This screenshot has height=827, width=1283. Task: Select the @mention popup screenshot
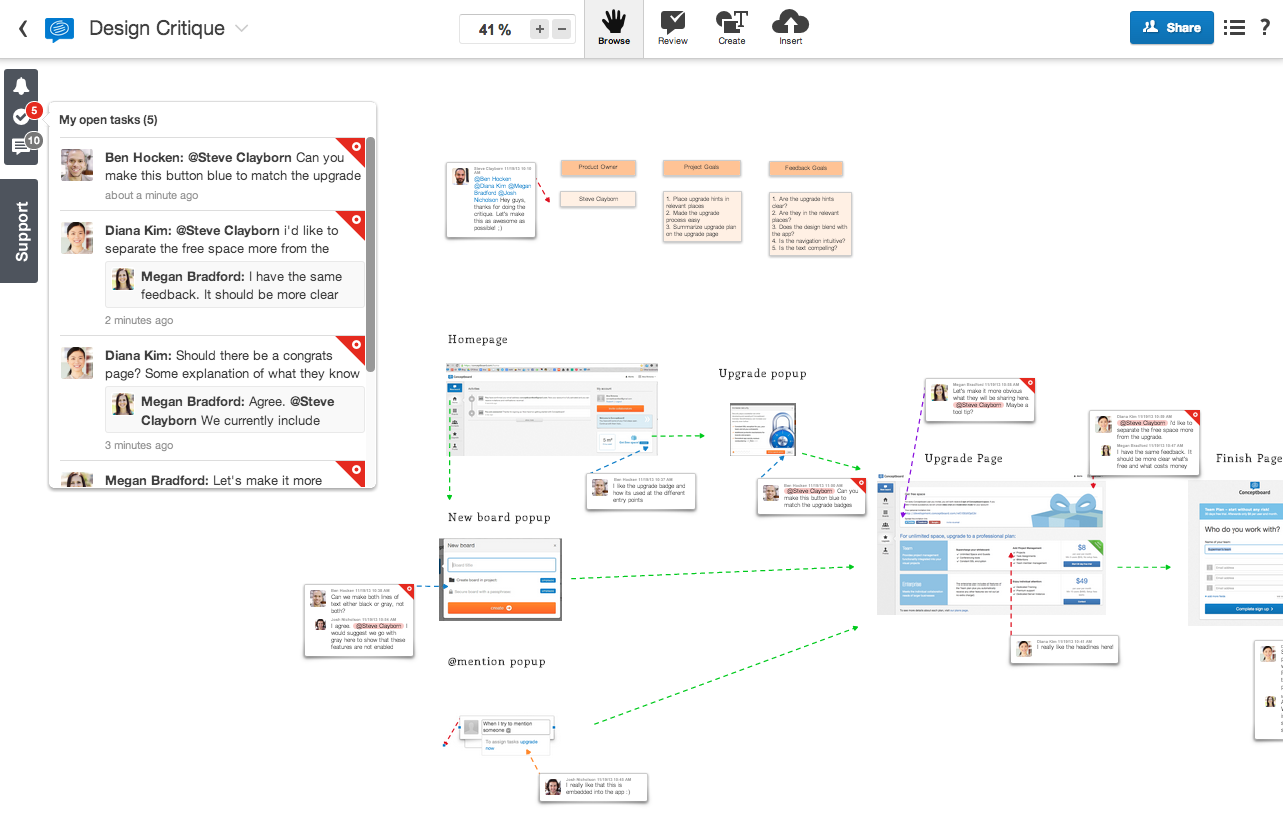(x=507, y=734)
